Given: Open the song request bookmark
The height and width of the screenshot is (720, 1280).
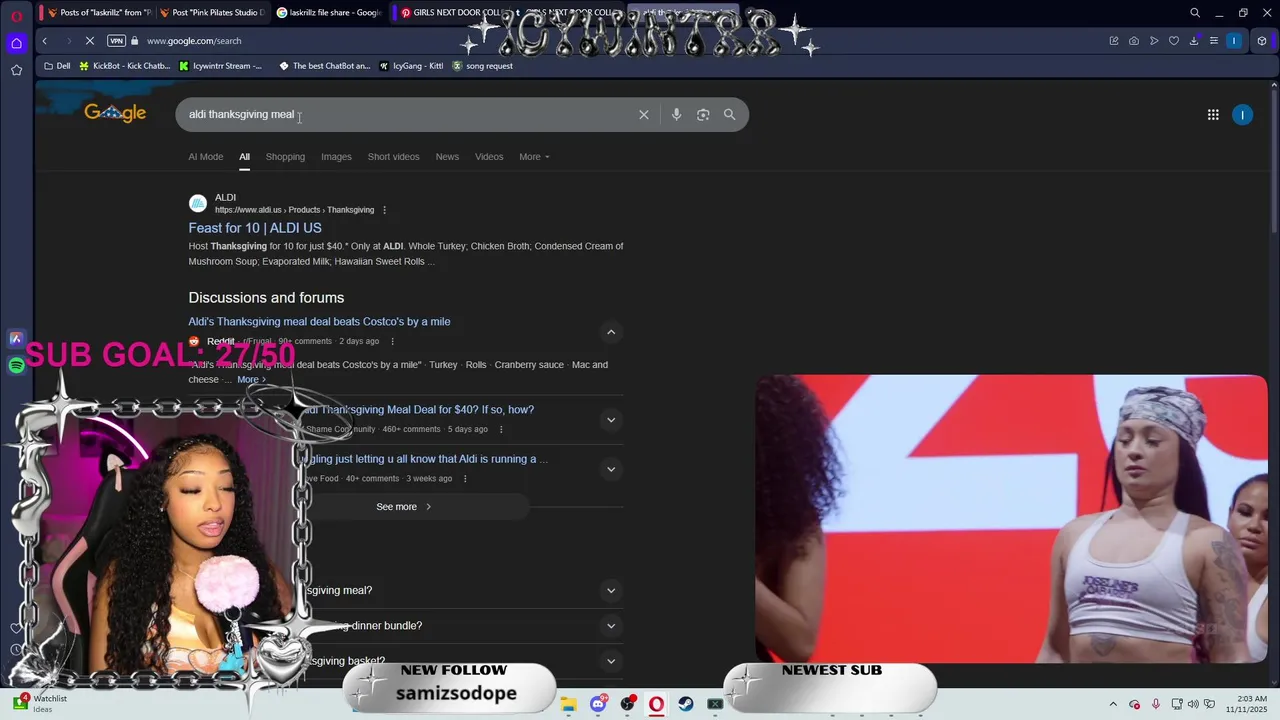Looking at the screenshot, I should point(482,66).
